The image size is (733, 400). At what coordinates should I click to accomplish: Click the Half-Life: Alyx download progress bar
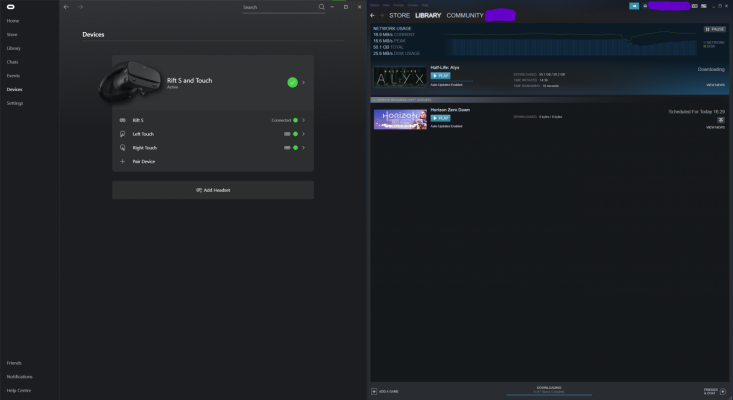pos(452,81)
